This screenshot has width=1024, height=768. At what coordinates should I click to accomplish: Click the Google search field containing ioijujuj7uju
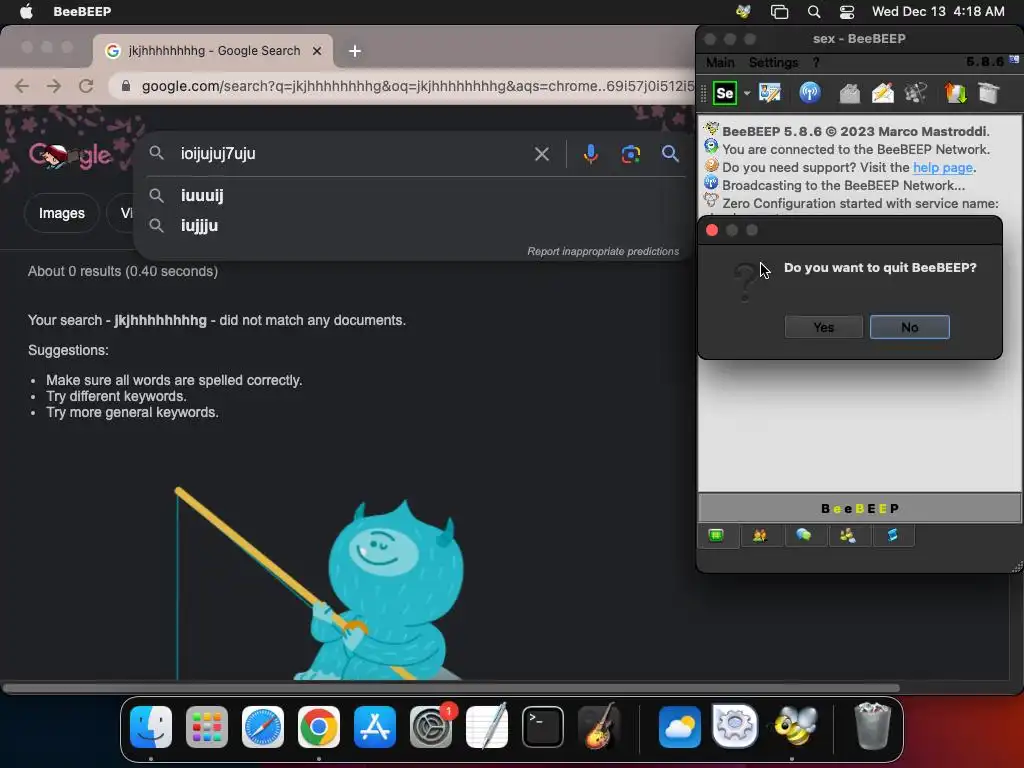(353, 153)
